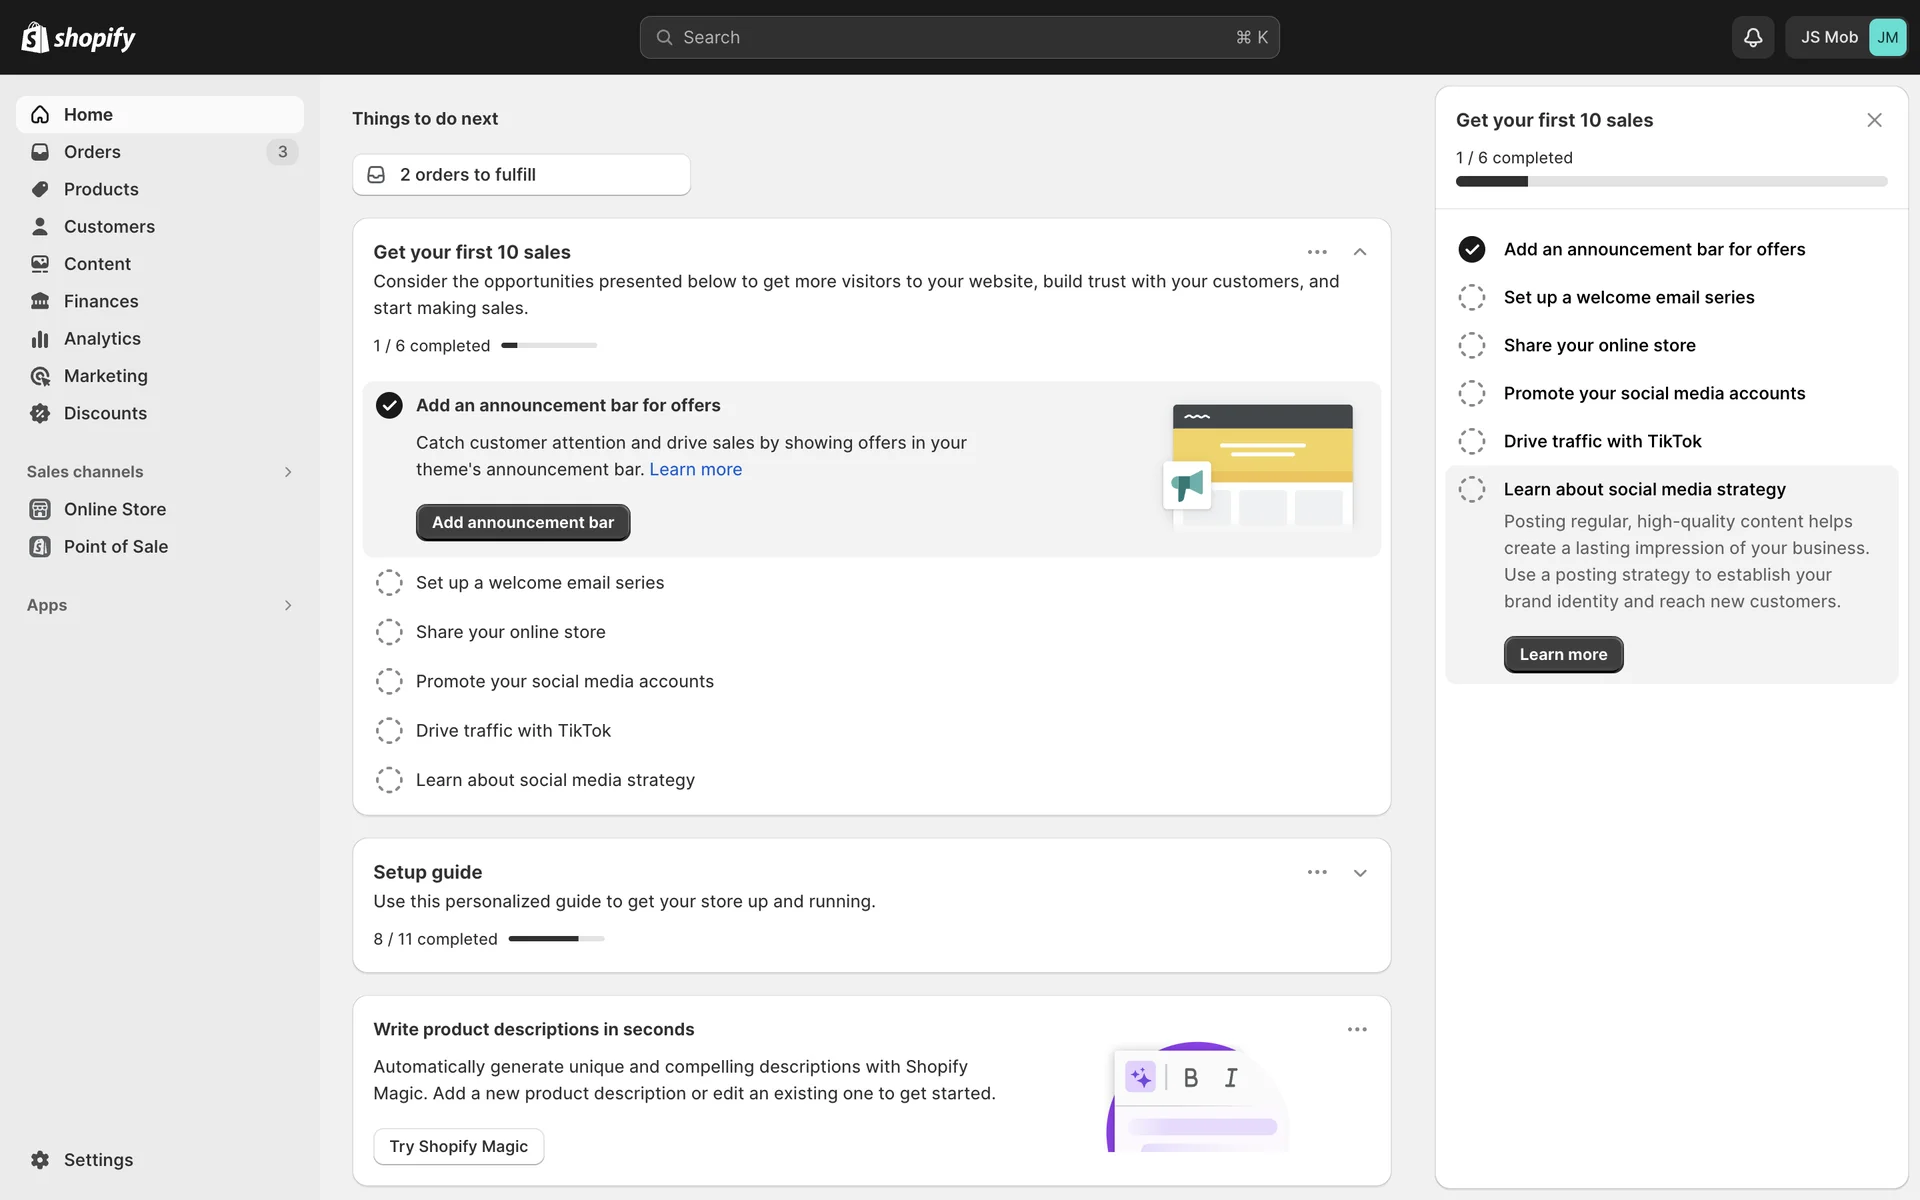Screen dimensions: 1920x1200
Task: Click the side panel's 1/6 completed progress bar
Action: click(x=1671, y=182)
